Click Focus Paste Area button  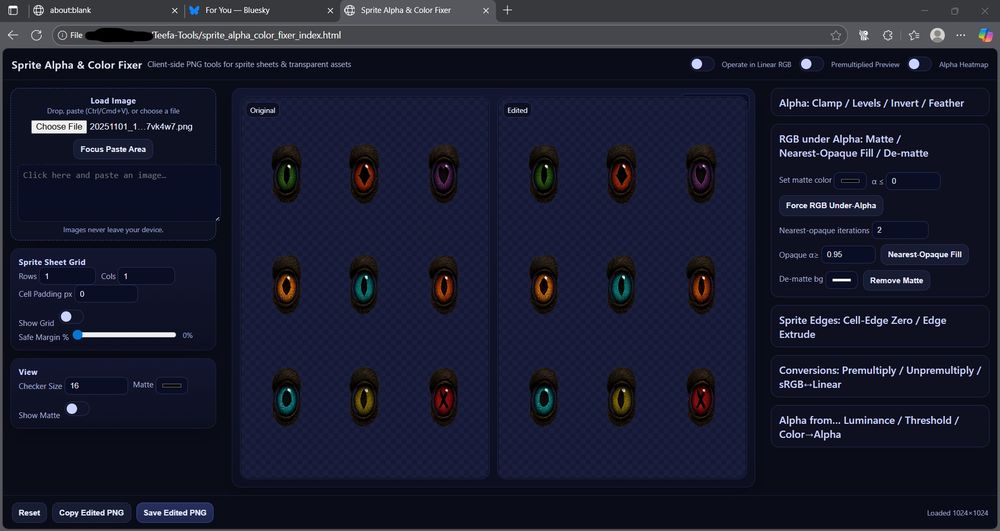tap(113, 149)
